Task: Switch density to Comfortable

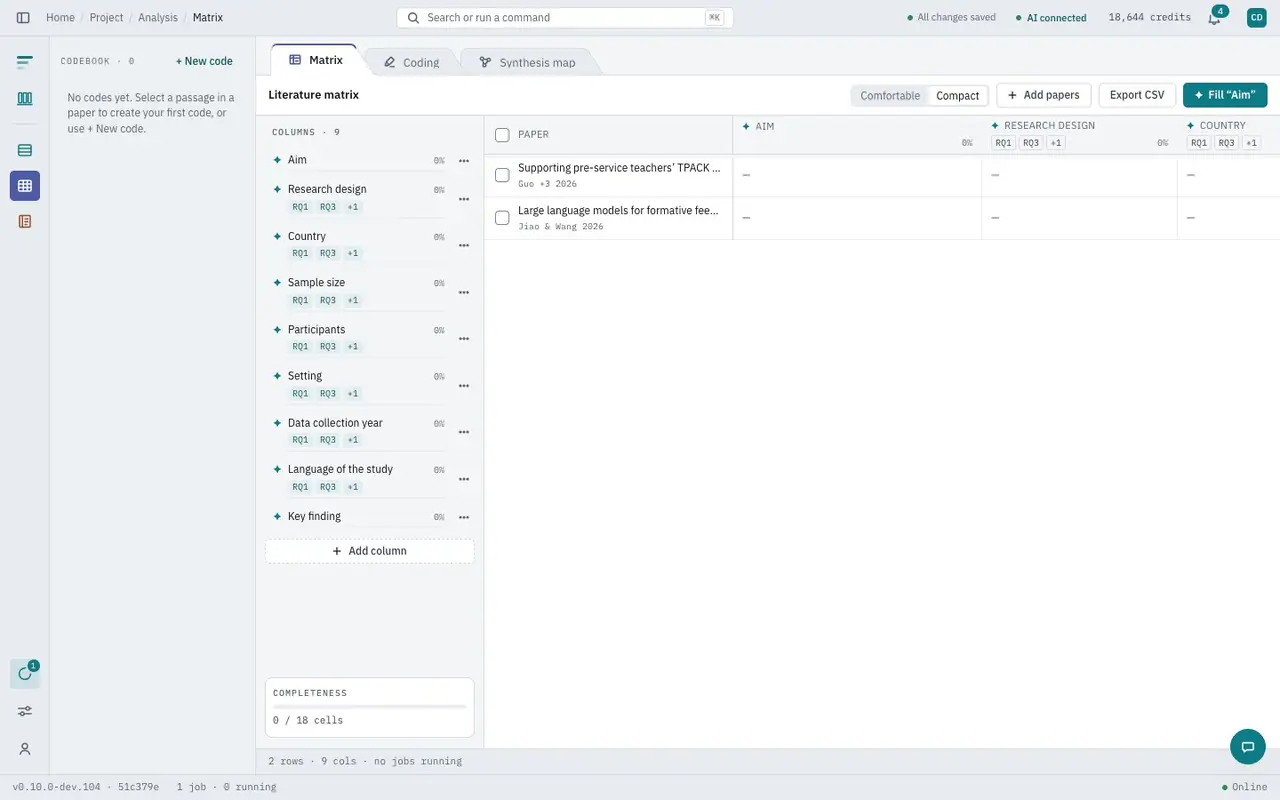Action: (x=890, y=96)
